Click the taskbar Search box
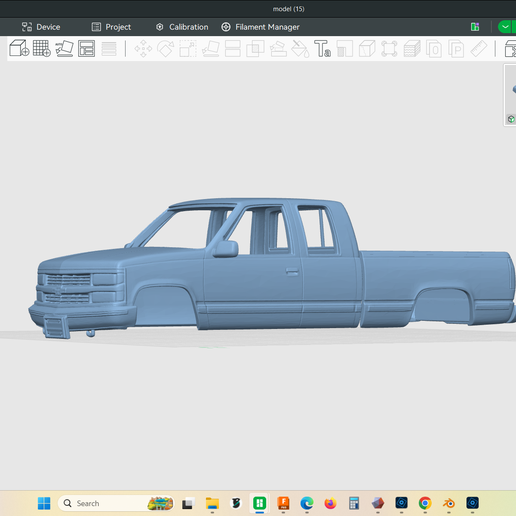This screenshot has width=516, height=516. tap(116, 503)
